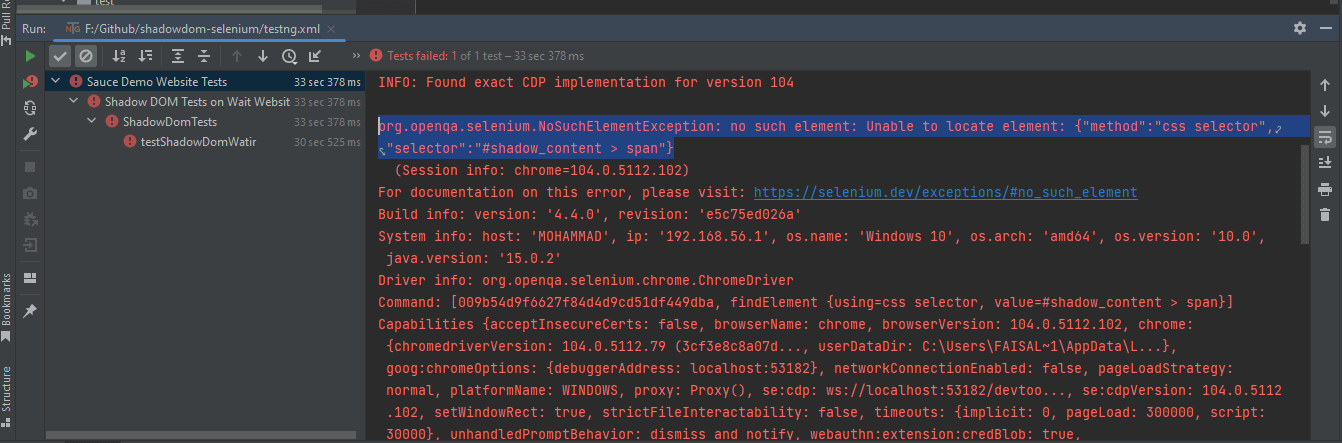The width and height of the screenshot is (1342, 443).
Task: Toggle Show Passed tests checkmark
Action: 61,56
